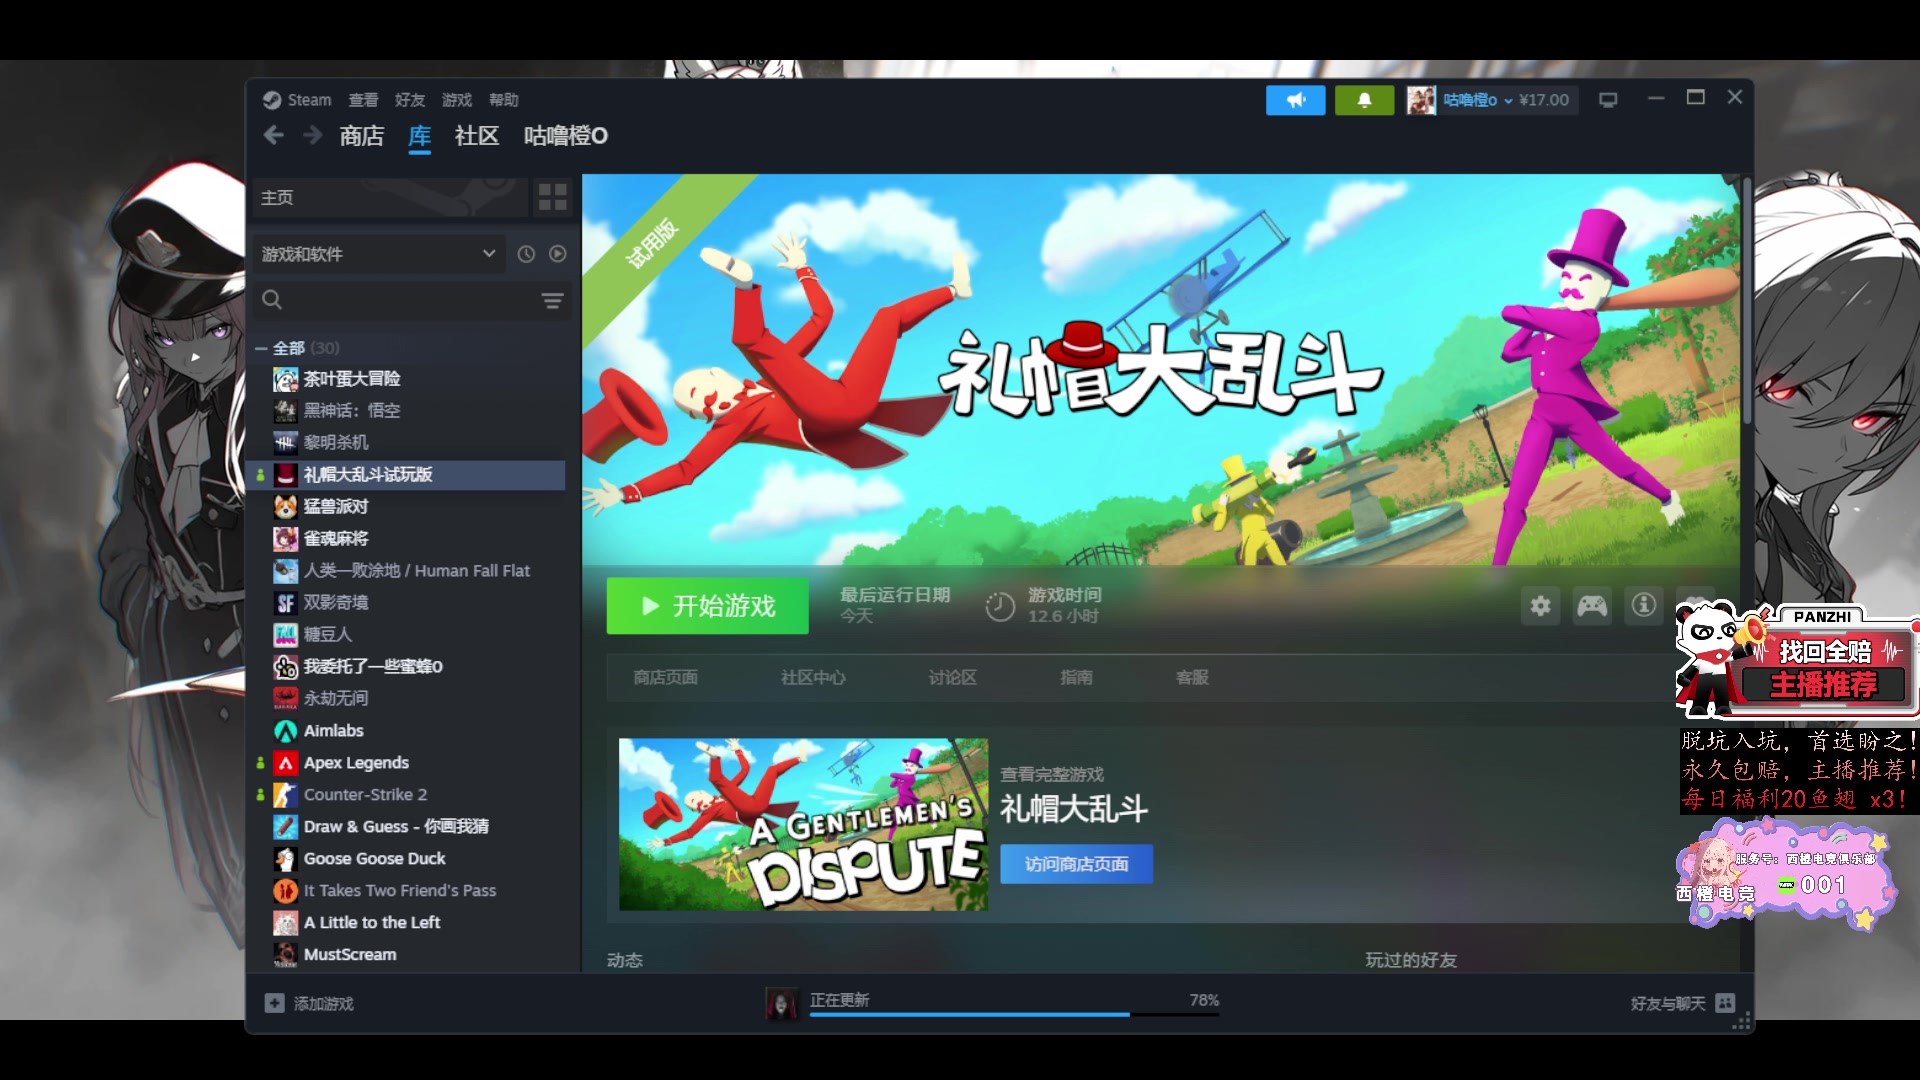Open the 讨论区 link

click(953, 678)
